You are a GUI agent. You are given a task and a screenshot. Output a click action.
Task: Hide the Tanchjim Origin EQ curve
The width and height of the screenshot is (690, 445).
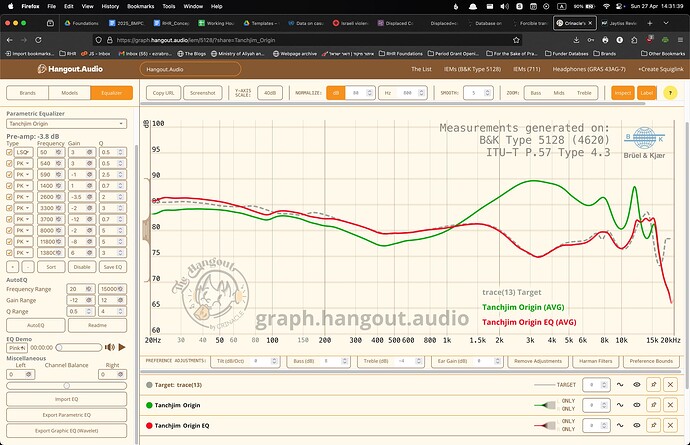(637, 425)
